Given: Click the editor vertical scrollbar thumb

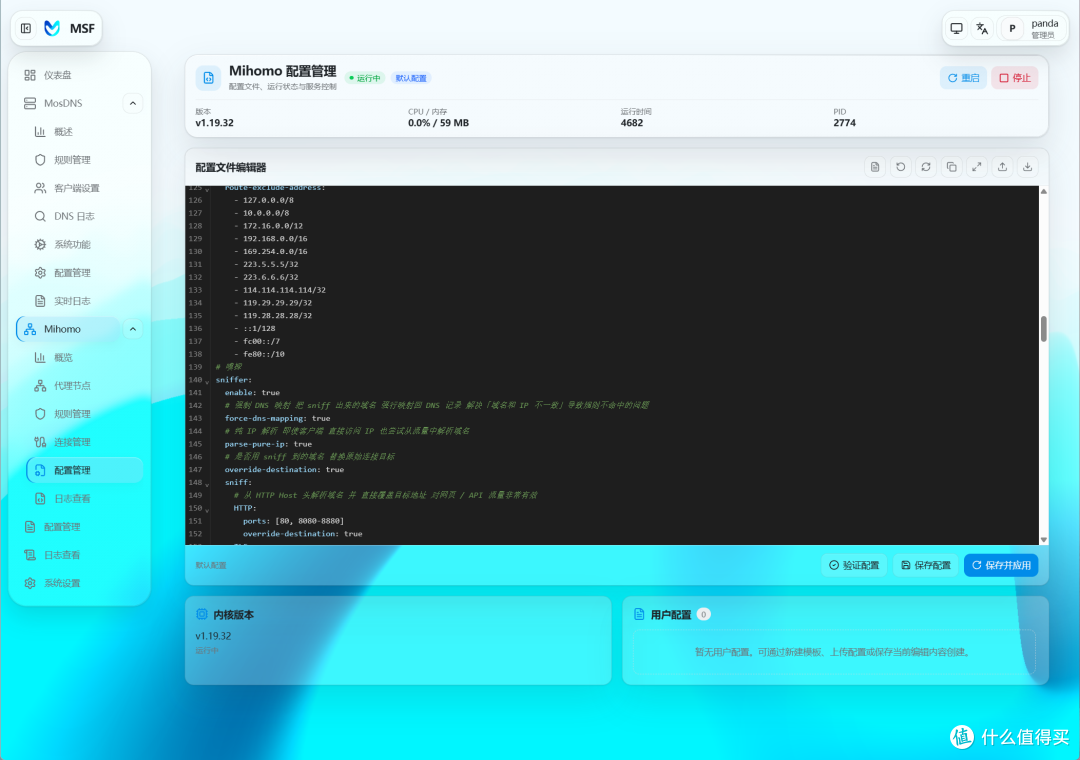Looking at the screenshot, I should pos(1043,329).
